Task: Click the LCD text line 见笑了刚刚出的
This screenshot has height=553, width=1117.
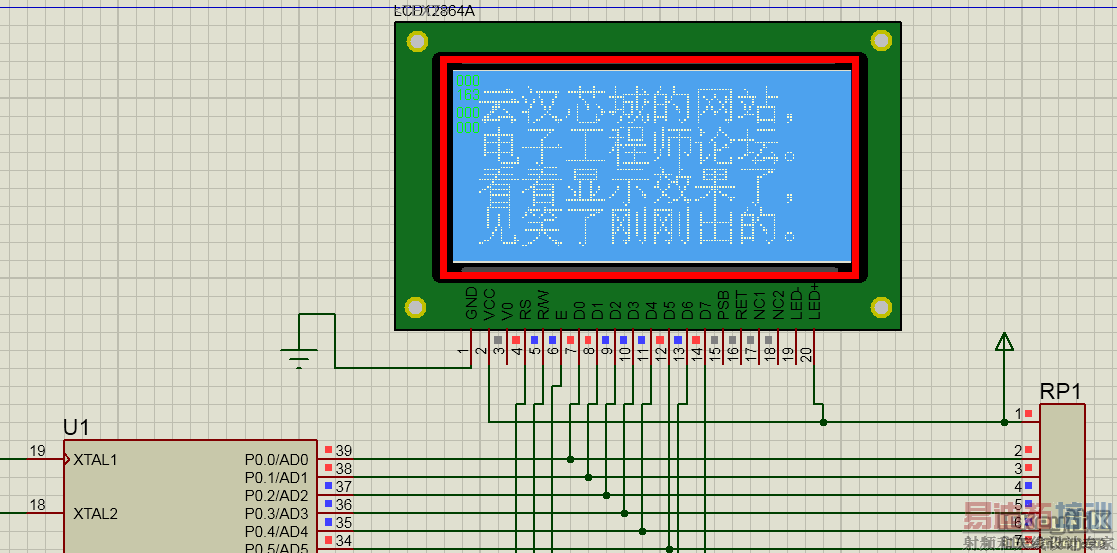Action: (637, 227)
